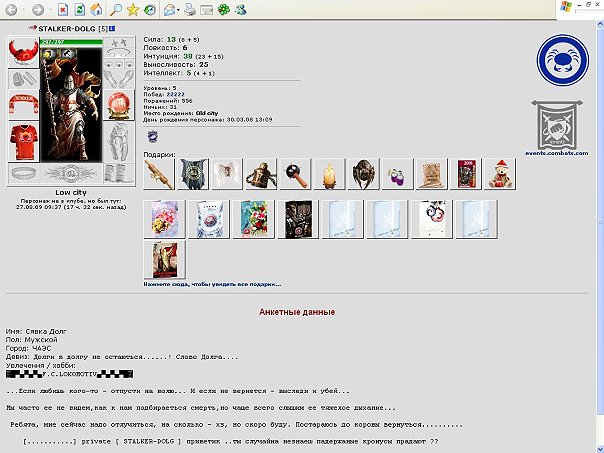Screen dimensions: 604x453
Task: Select the empty bracers equipment slot
Action: tap(23, 80)
